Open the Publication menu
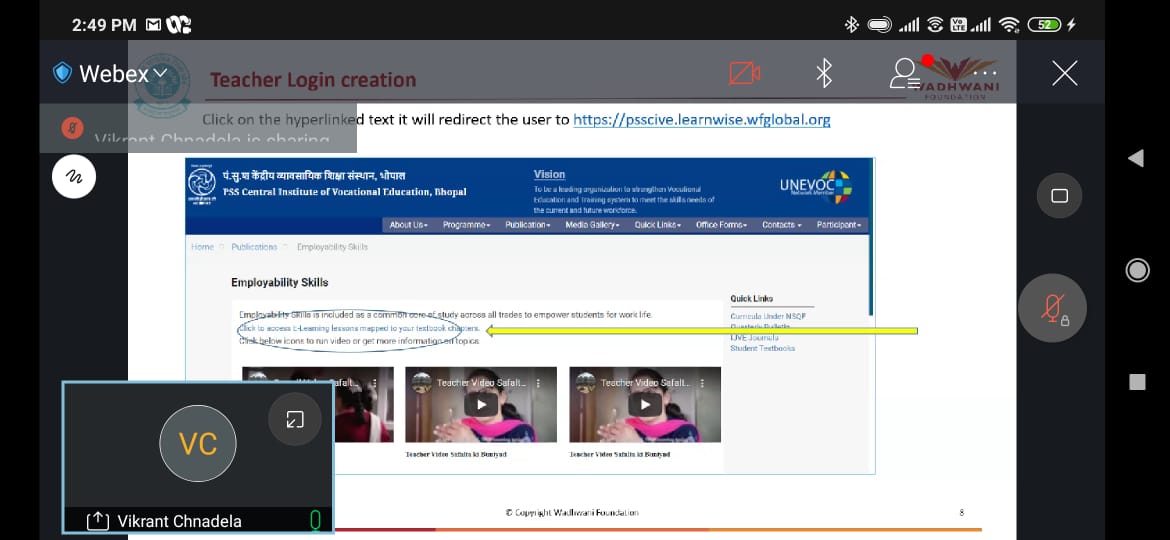1170x540 pixels. (x=528, y=225)
